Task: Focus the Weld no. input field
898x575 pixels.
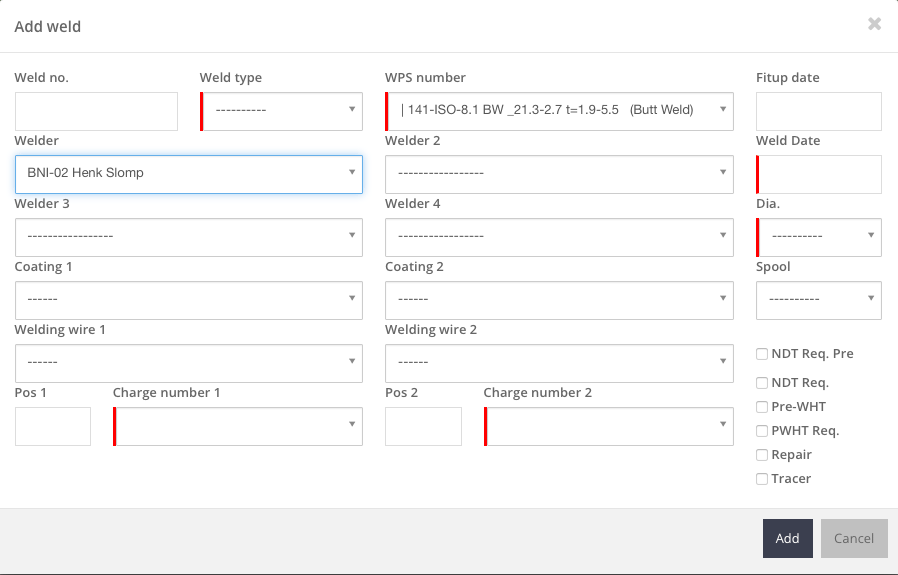Action: point(96,111)
